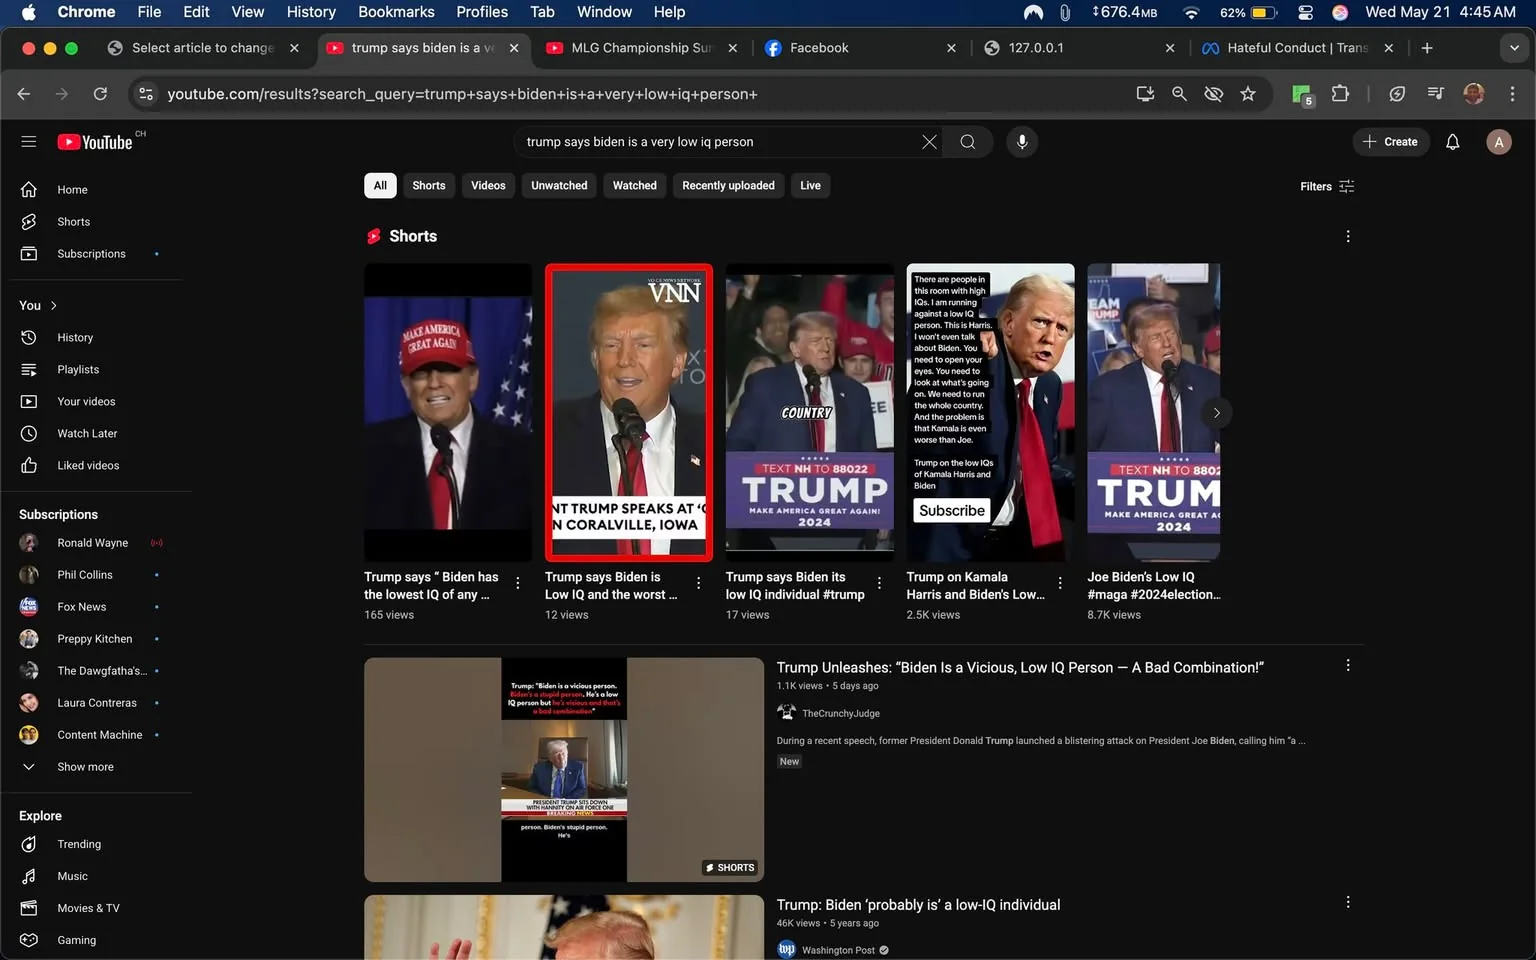Screen dimensions: 1536x960
Task: Click the Create button
Action: pyautogui.click(x=1390, y=142)
